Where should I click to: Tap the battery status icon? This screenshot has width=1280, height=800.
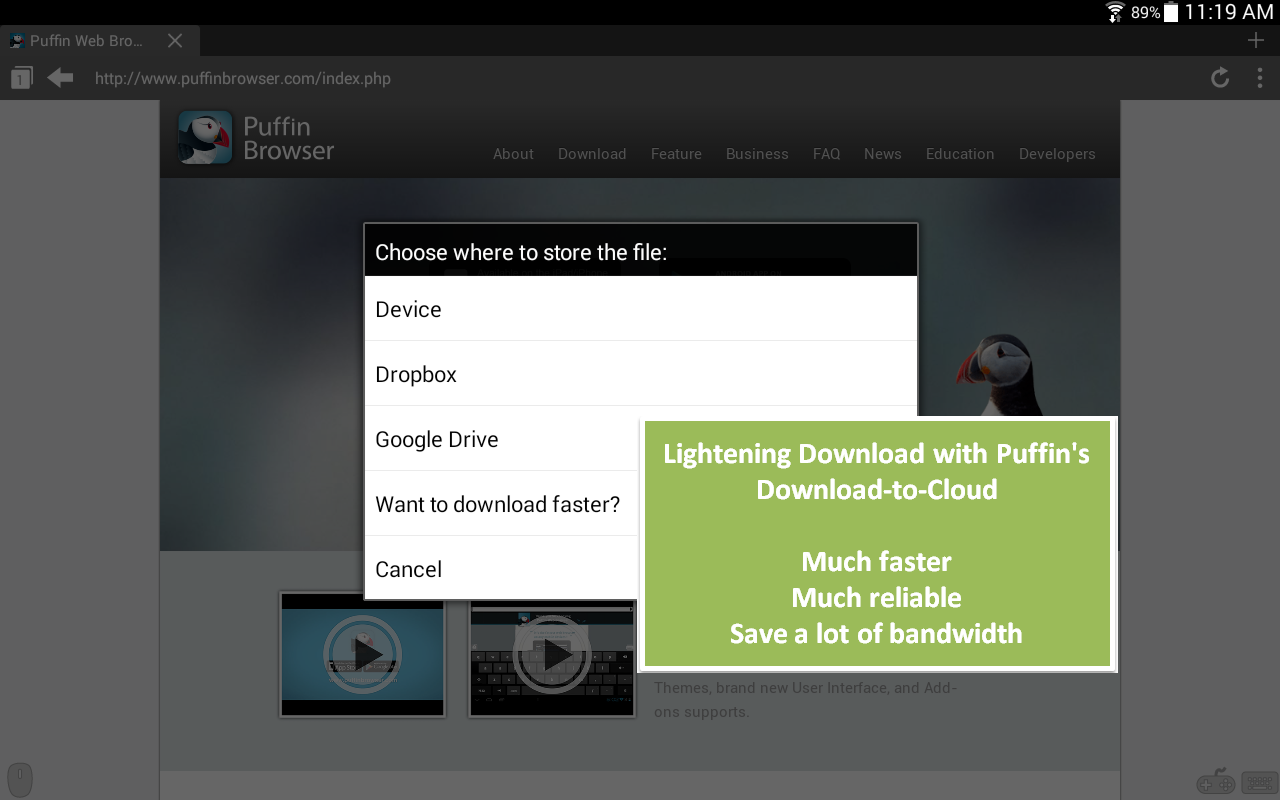click(1171, 12)
